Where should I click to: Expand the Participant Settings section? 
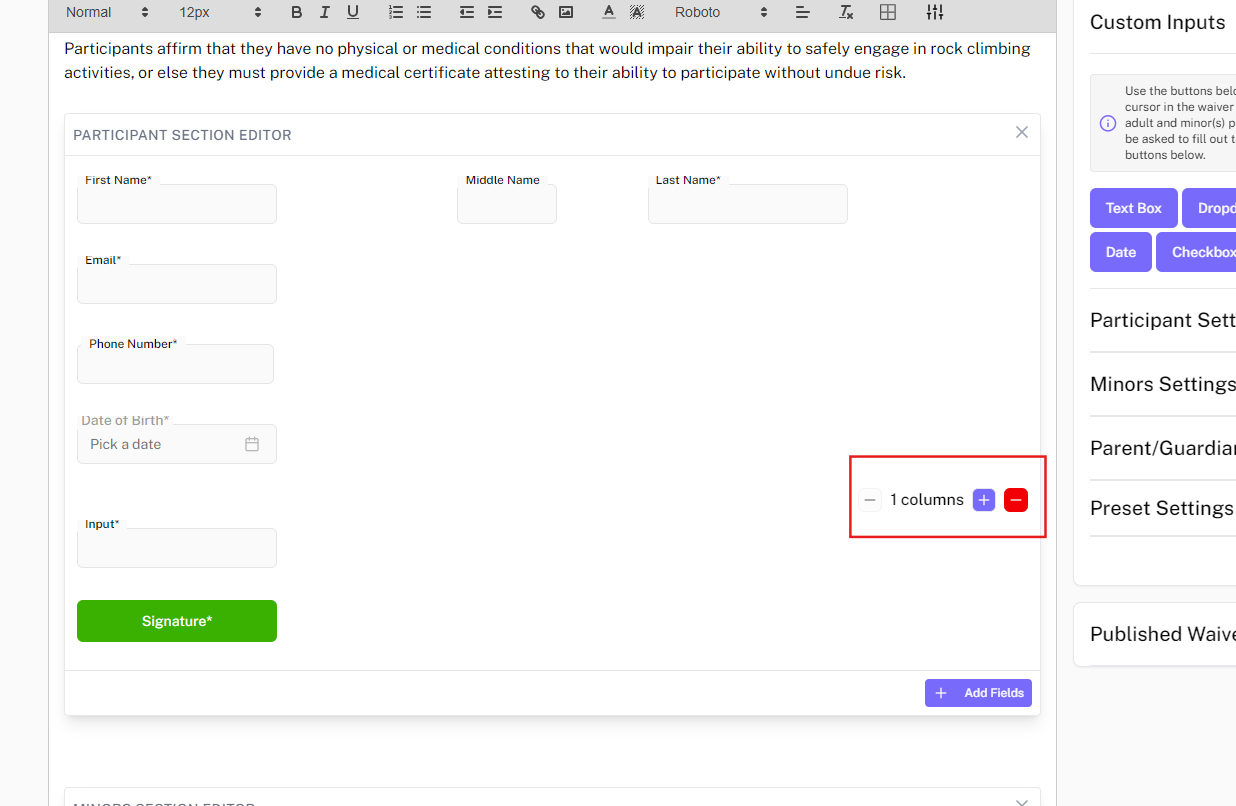point(1162,320)
